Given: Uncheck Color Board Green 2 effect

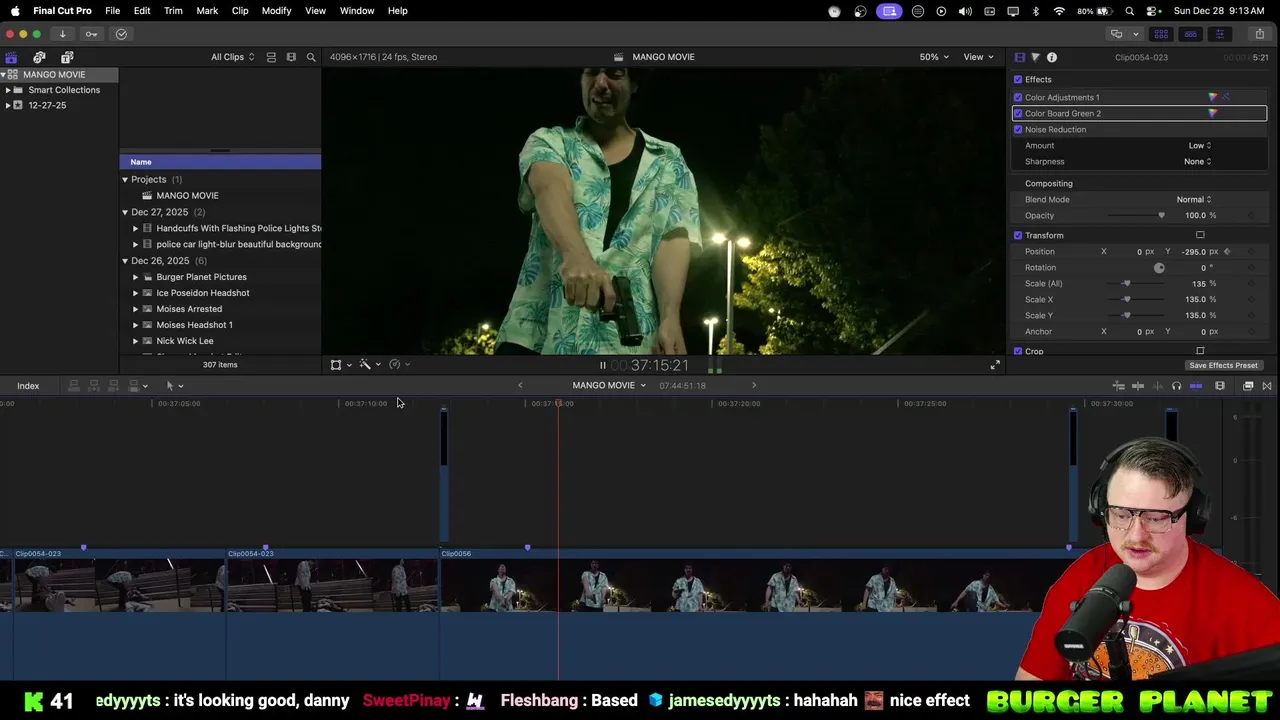Looking at the screenshot, I should click(x=1018, y=113).
